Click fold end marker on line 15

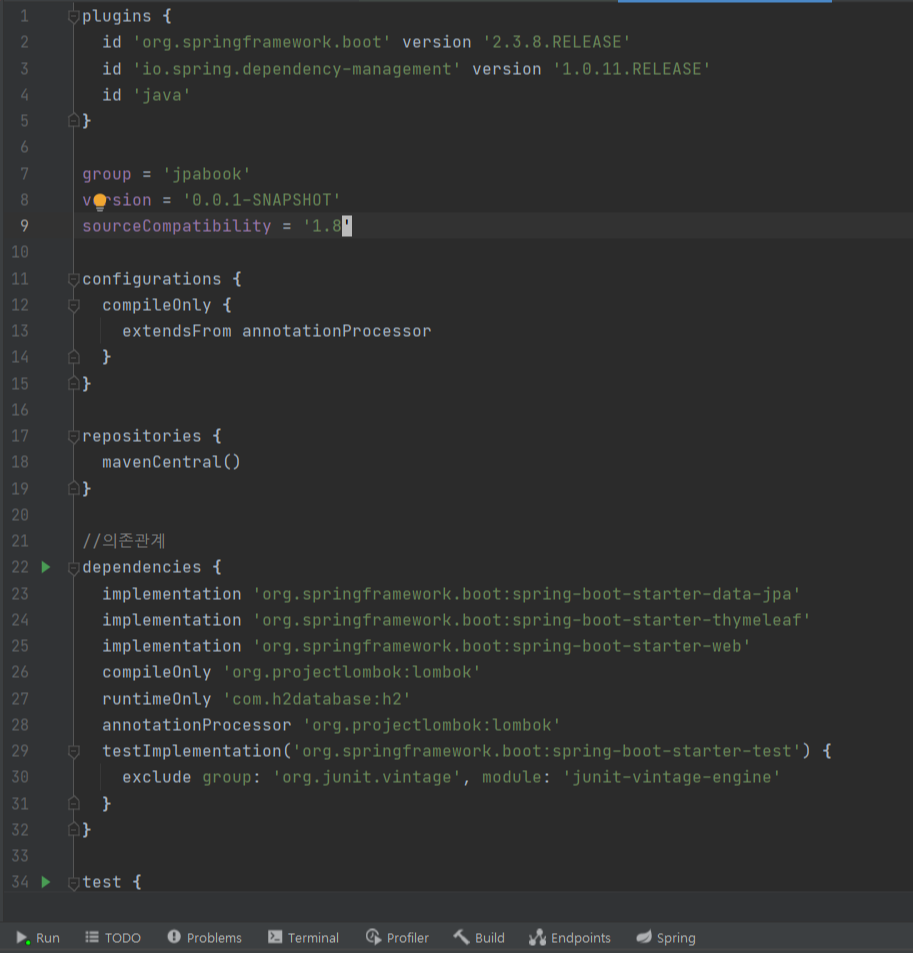click(x=74, y=384)
